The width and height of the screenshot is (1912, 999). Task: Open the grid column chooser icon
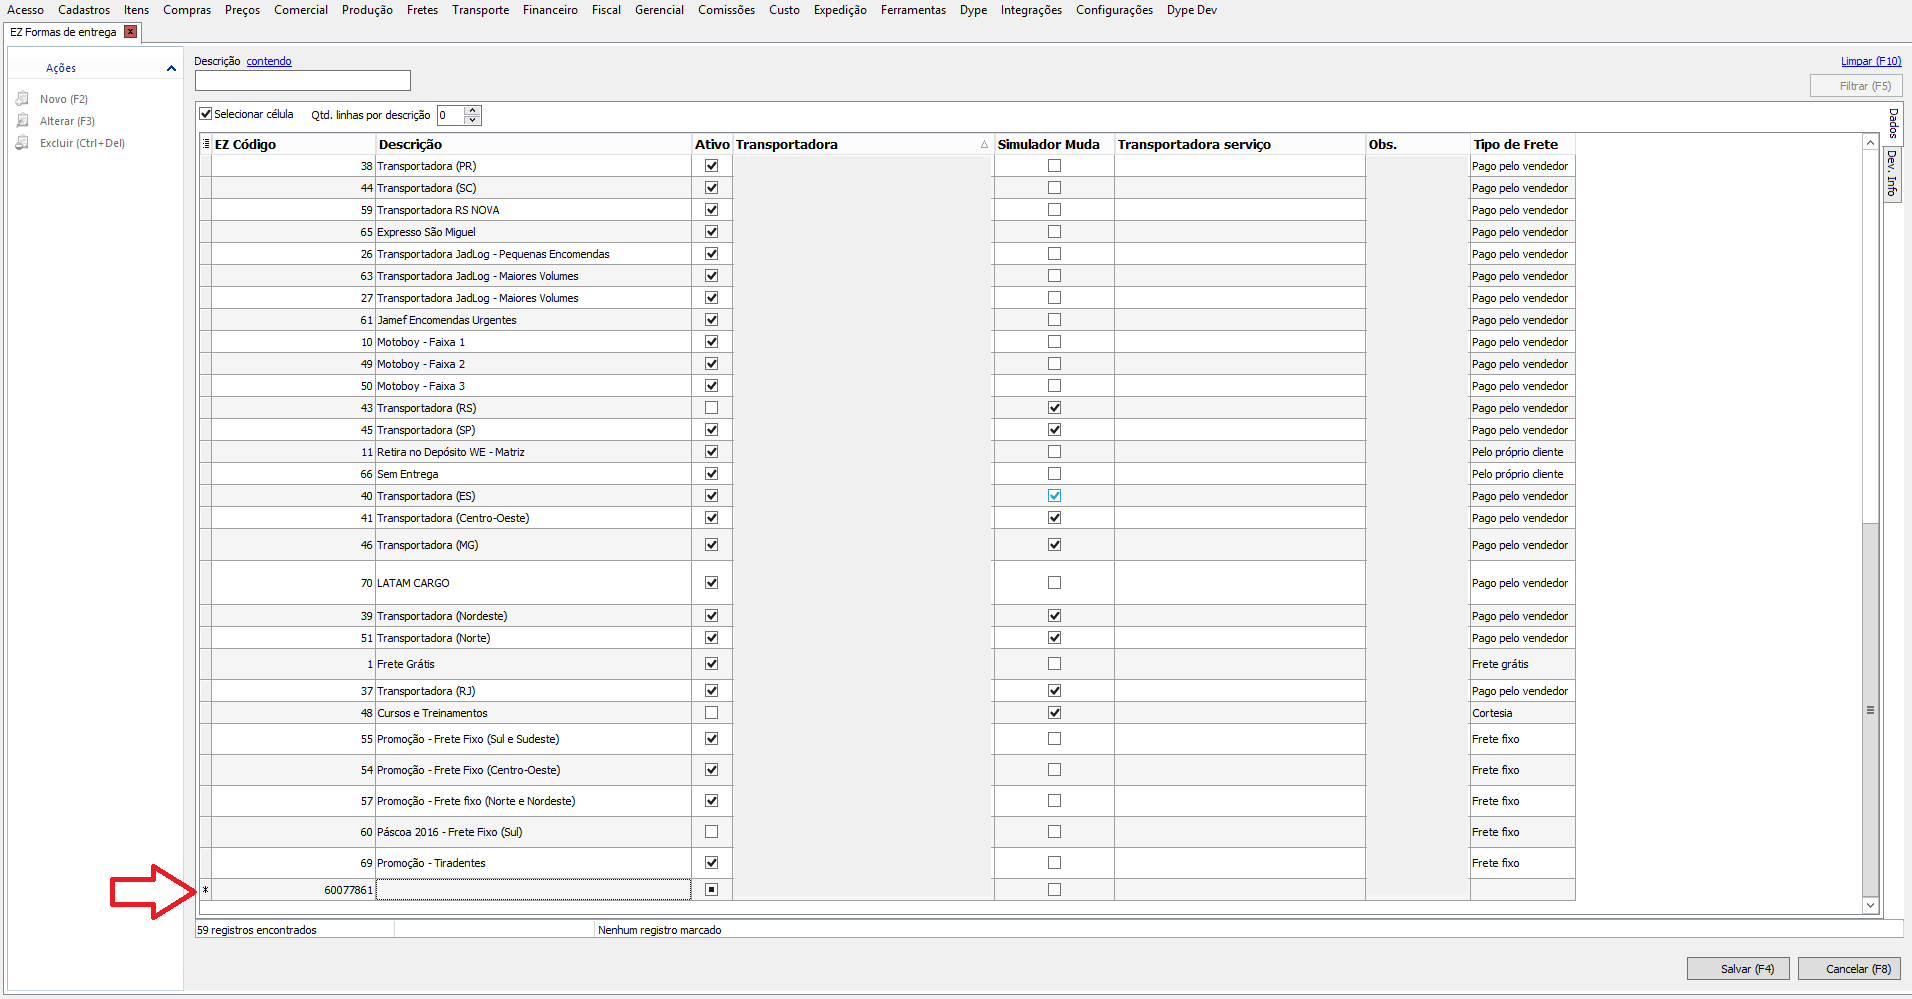coord(206,144)
